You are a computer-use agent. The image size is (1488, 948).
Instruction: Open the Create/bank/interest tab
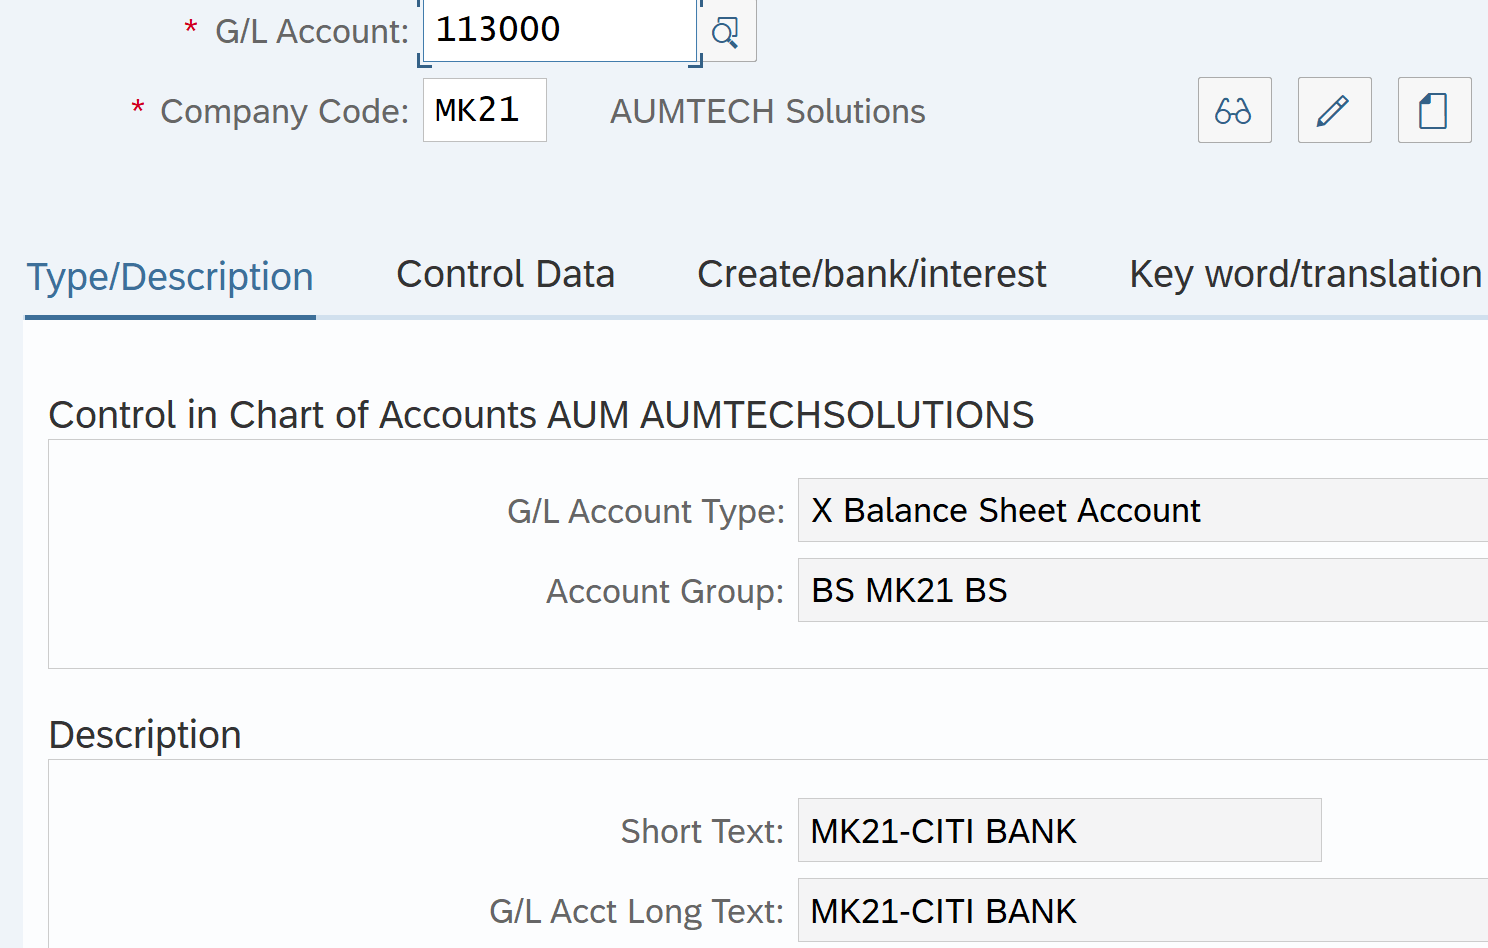coord(872,274)
